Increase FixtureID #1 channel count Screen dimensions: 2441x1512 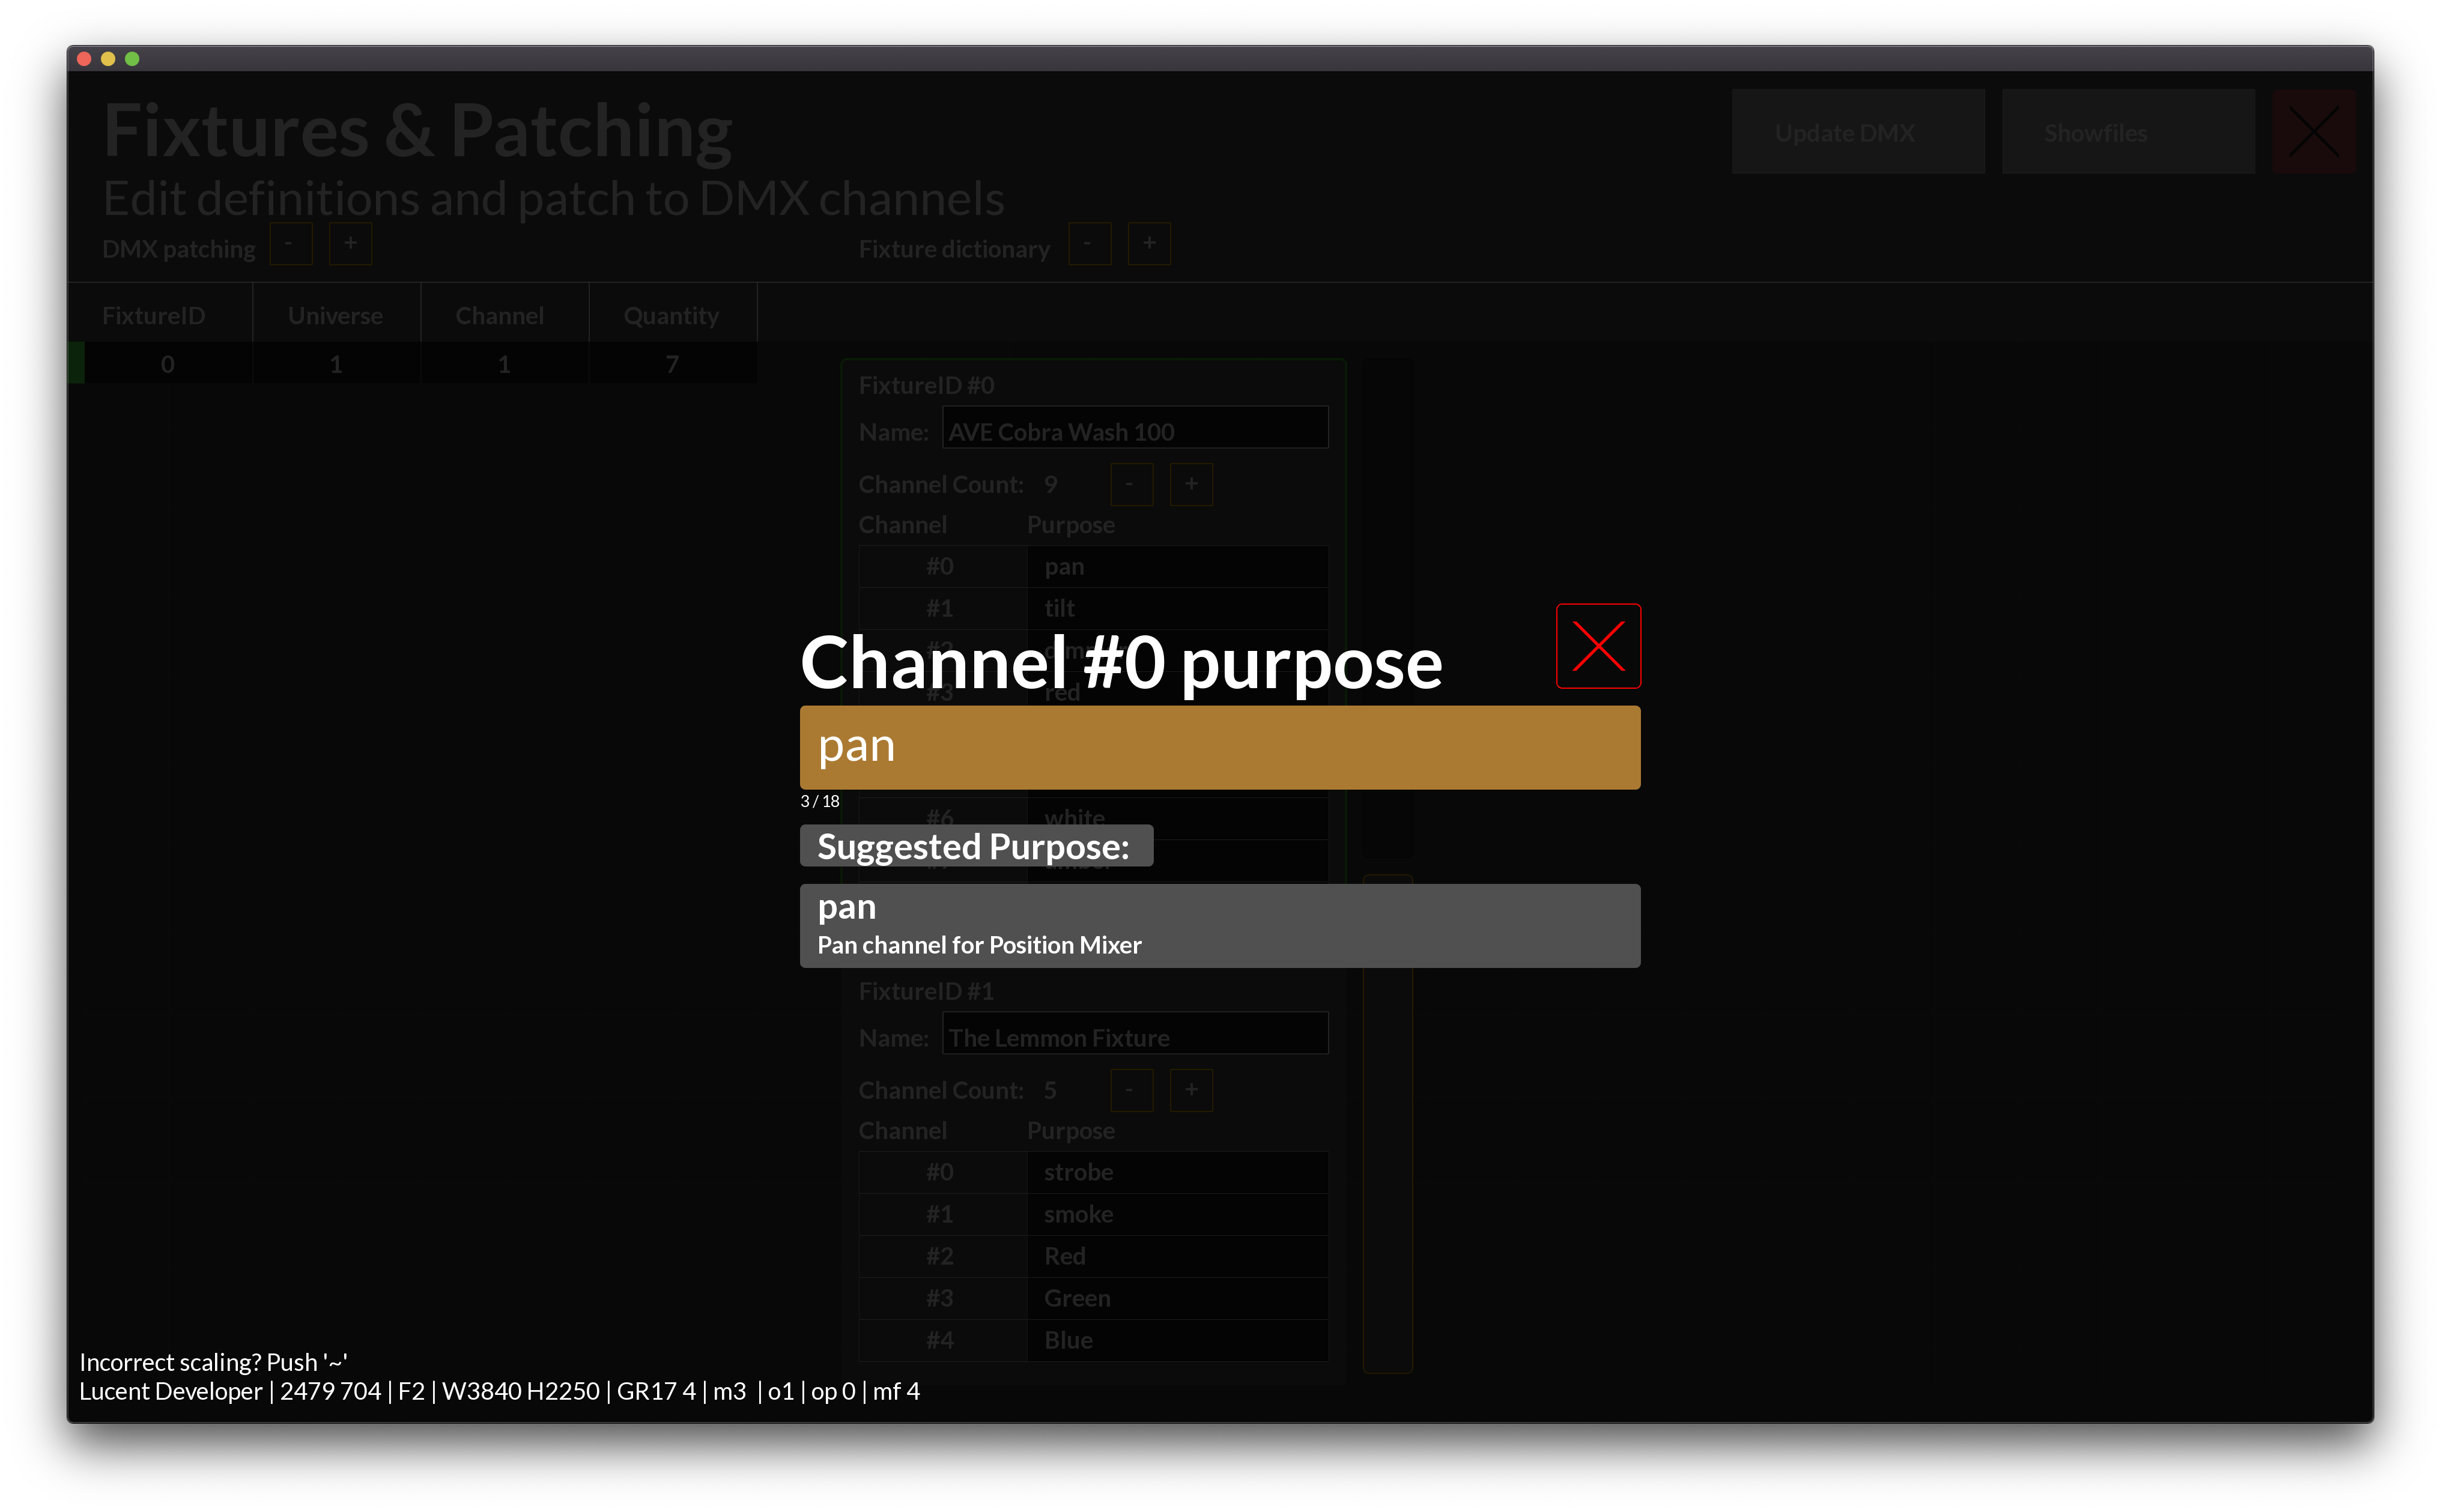1191,1090
